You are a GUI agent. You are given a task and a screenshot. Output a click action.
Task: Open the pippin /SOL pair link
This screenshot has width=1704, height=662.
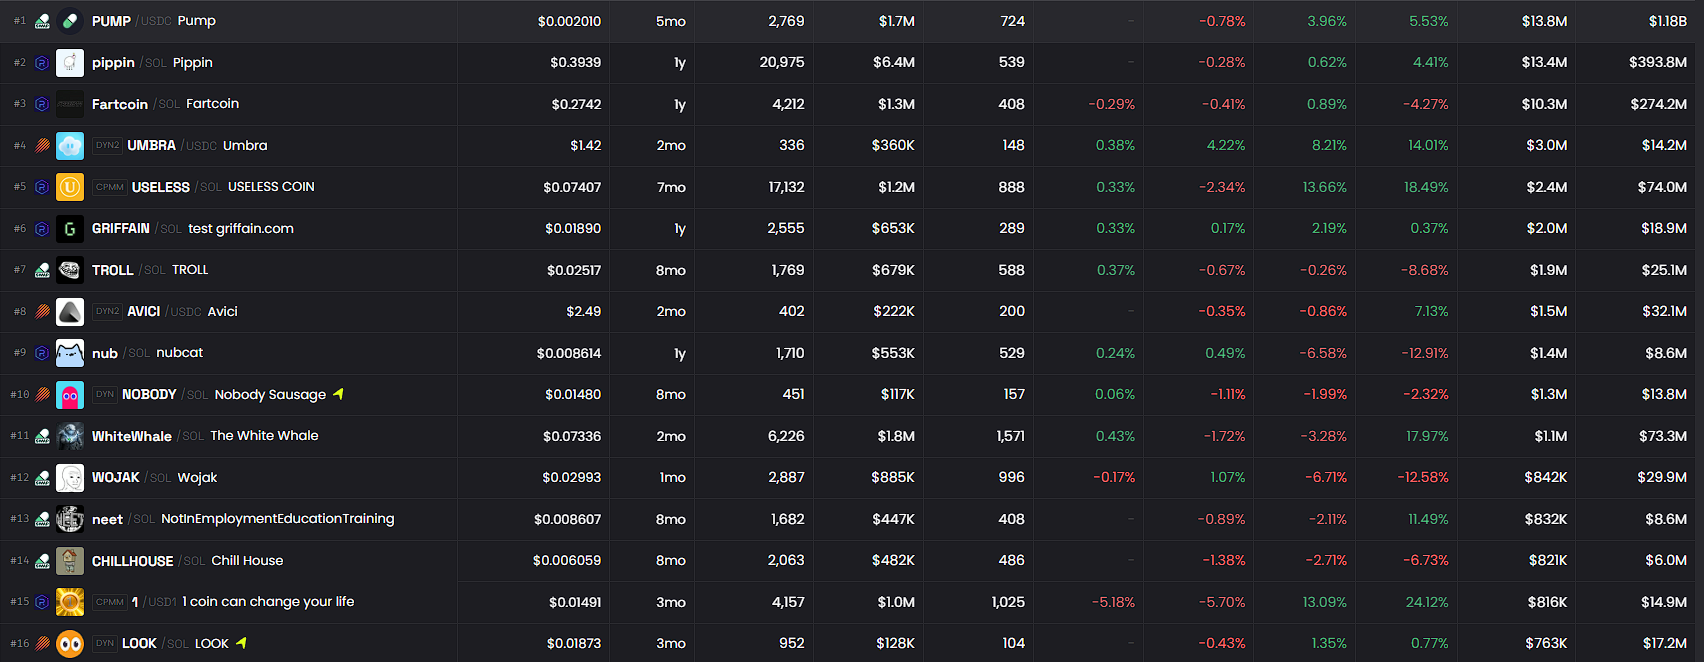pos(129,63)
